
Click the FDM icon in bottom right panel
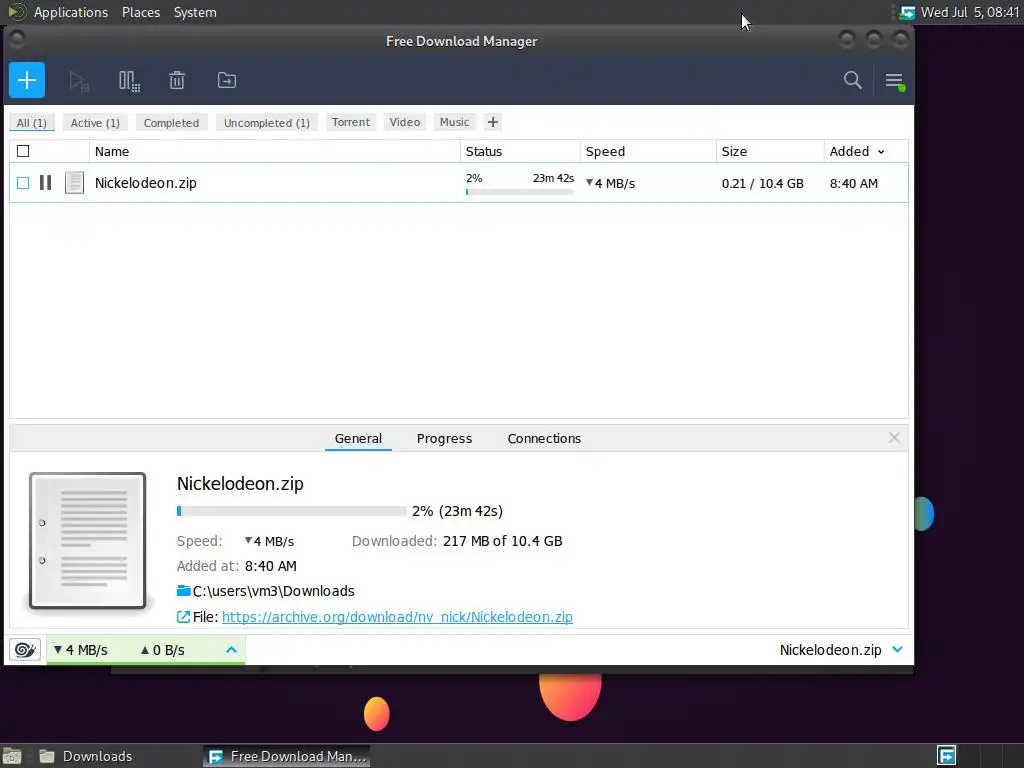click(x=946, y=756)
